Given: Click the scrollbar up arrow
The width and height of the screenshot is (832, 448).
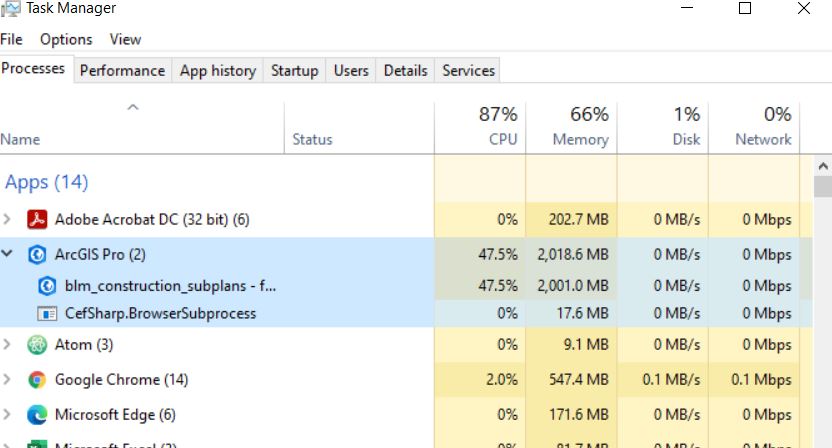Looking at the screenshot, I should tap(823, 167).
